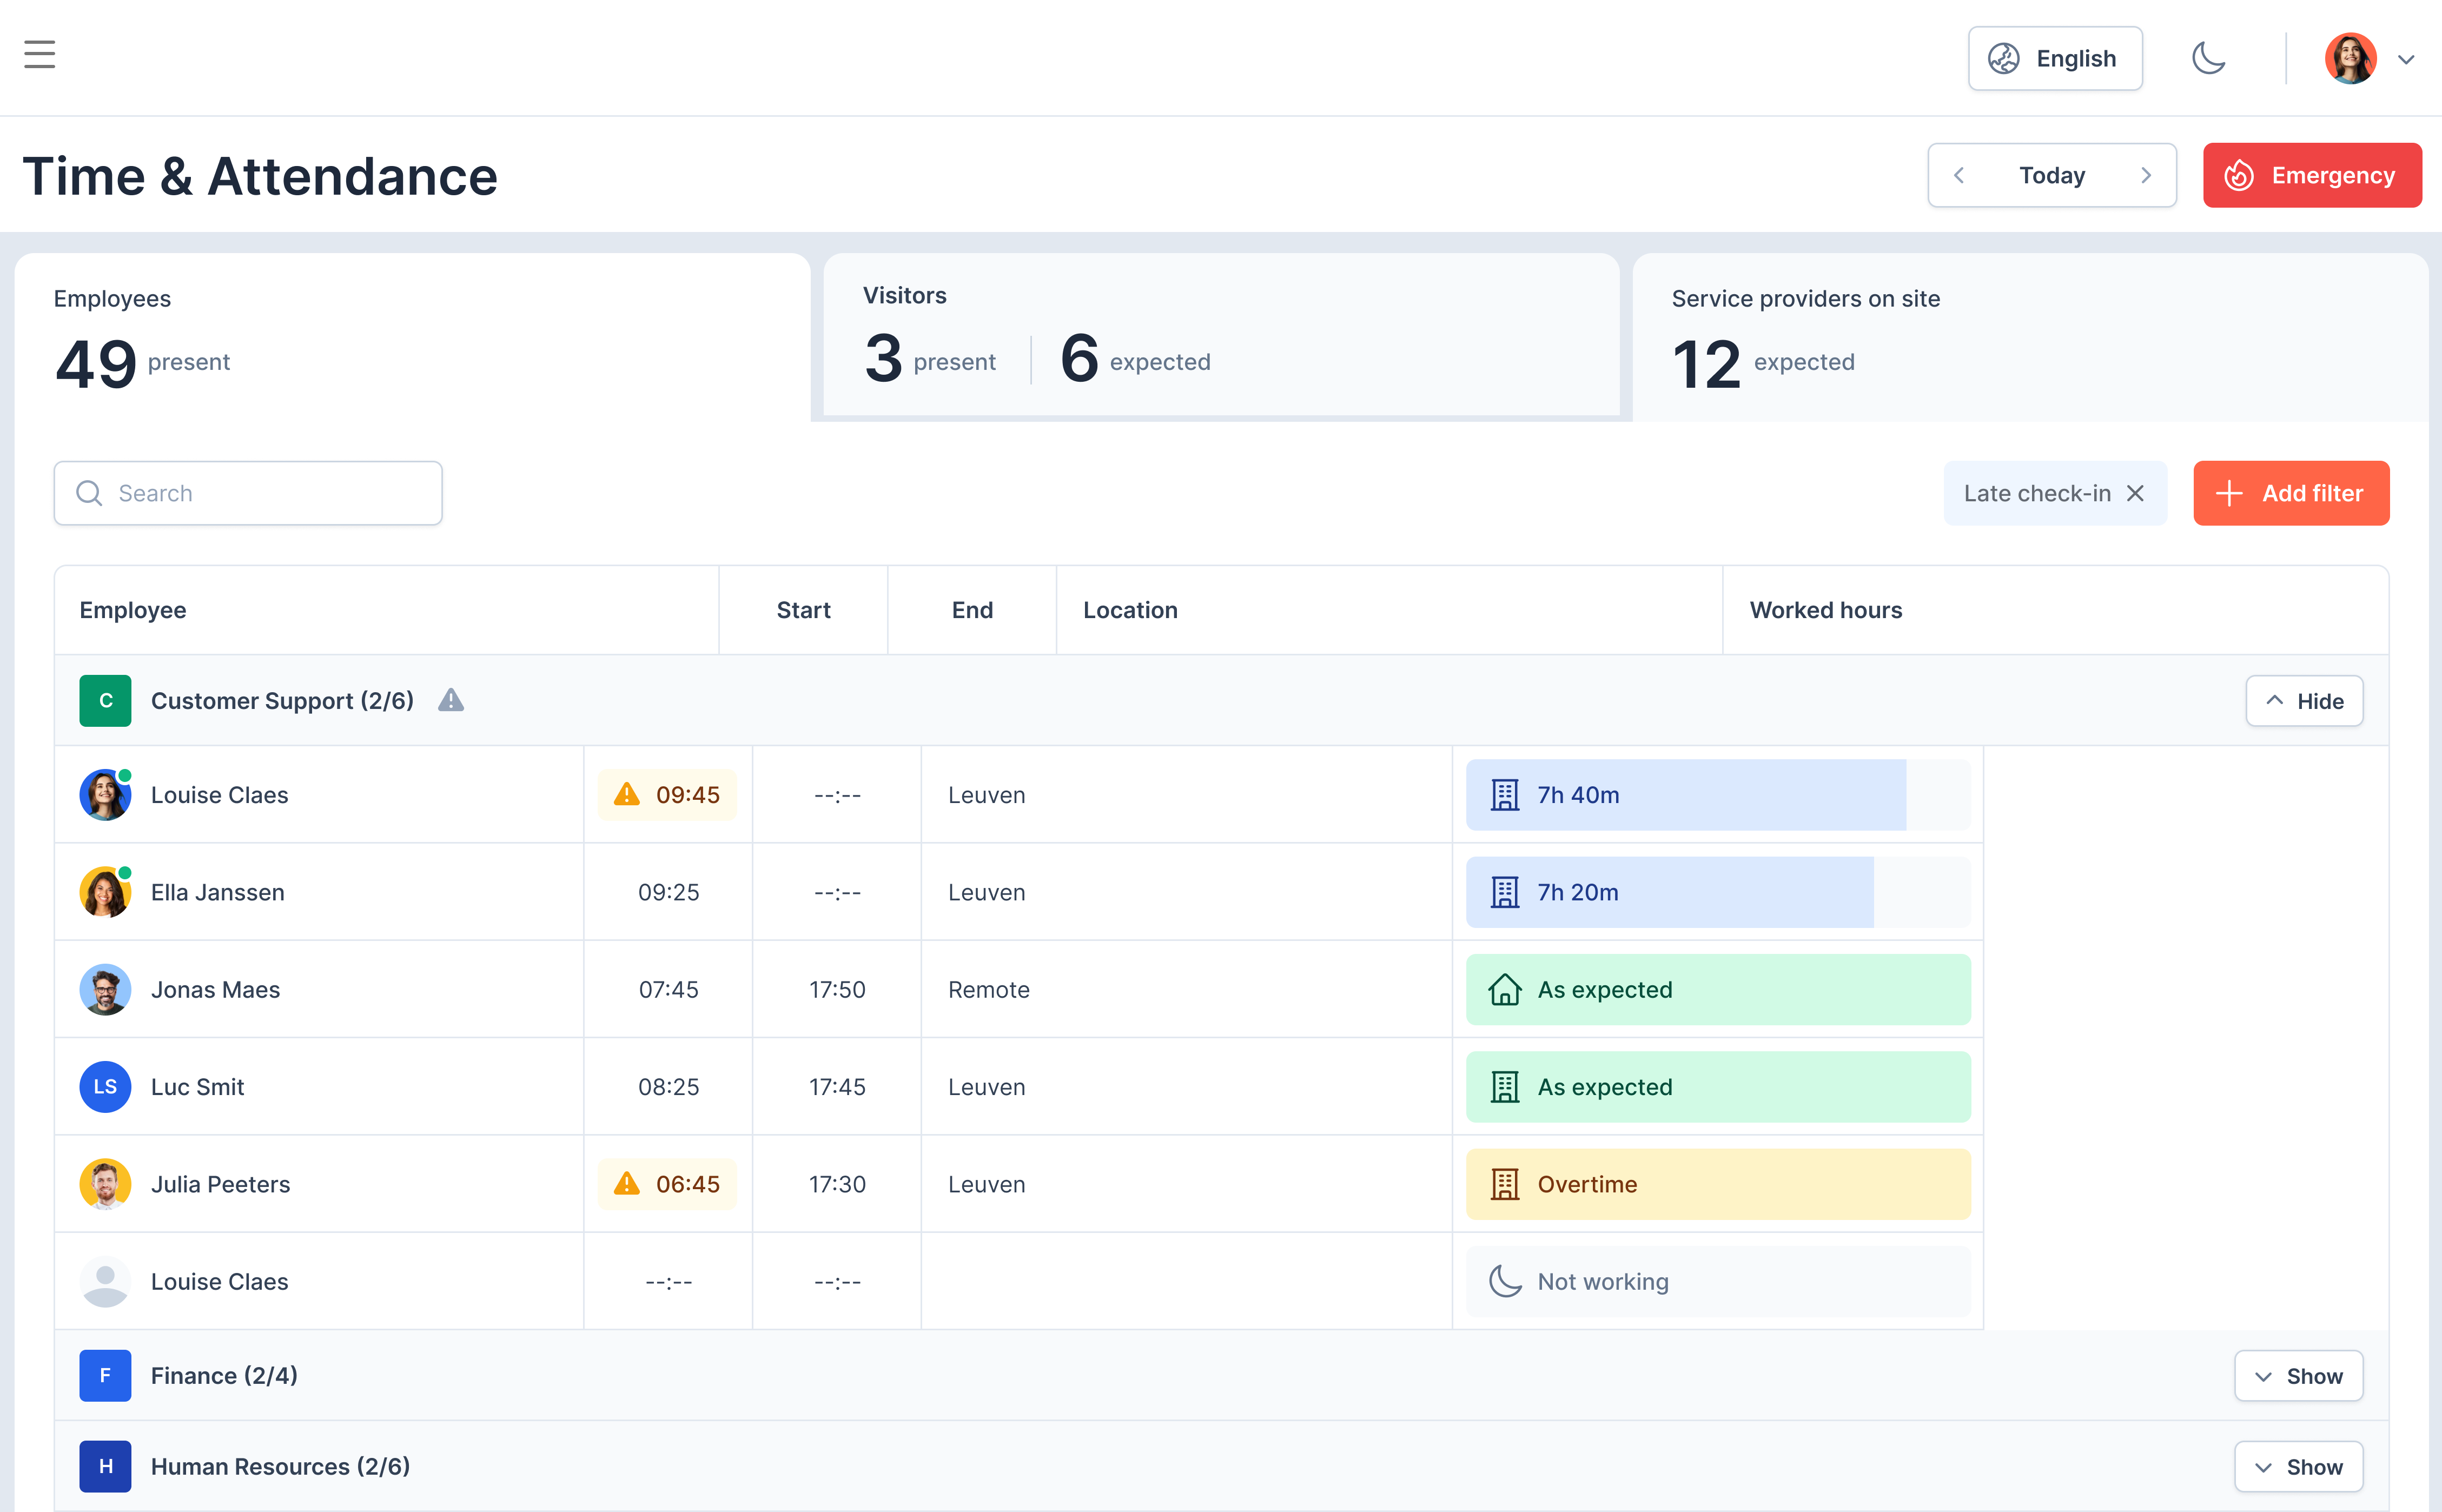Expand the Finance group
The image size is (2442, 1512).
(2298, 1376)
